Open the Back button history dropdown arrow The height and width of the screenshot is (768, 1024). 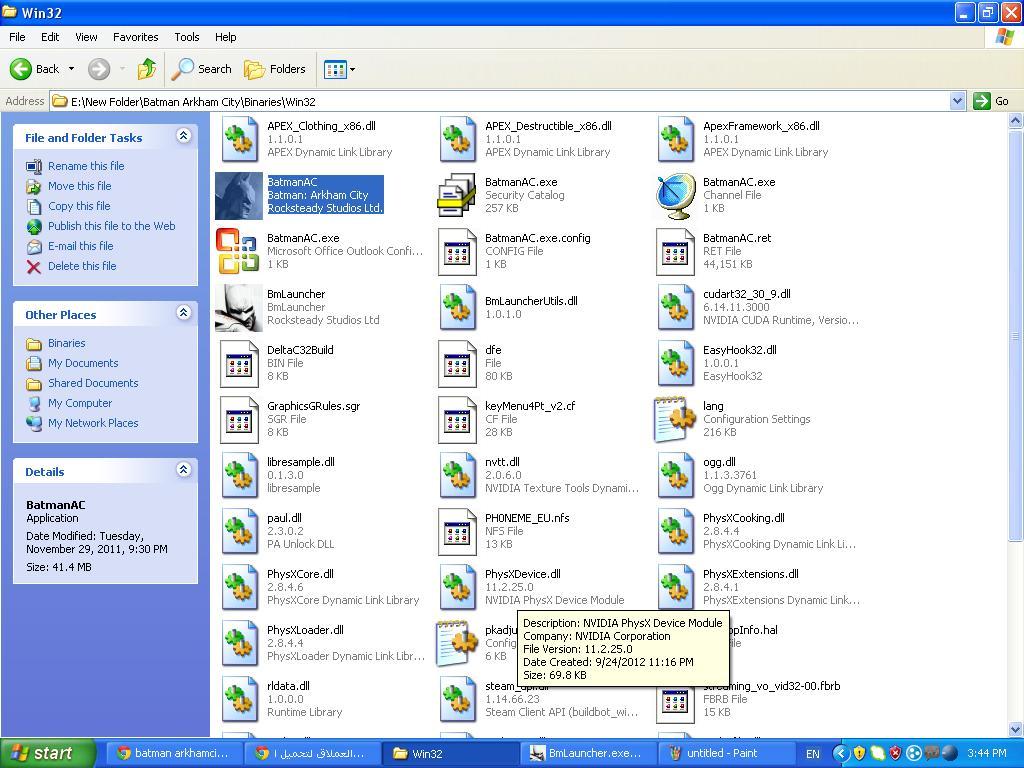click(71, 69)
